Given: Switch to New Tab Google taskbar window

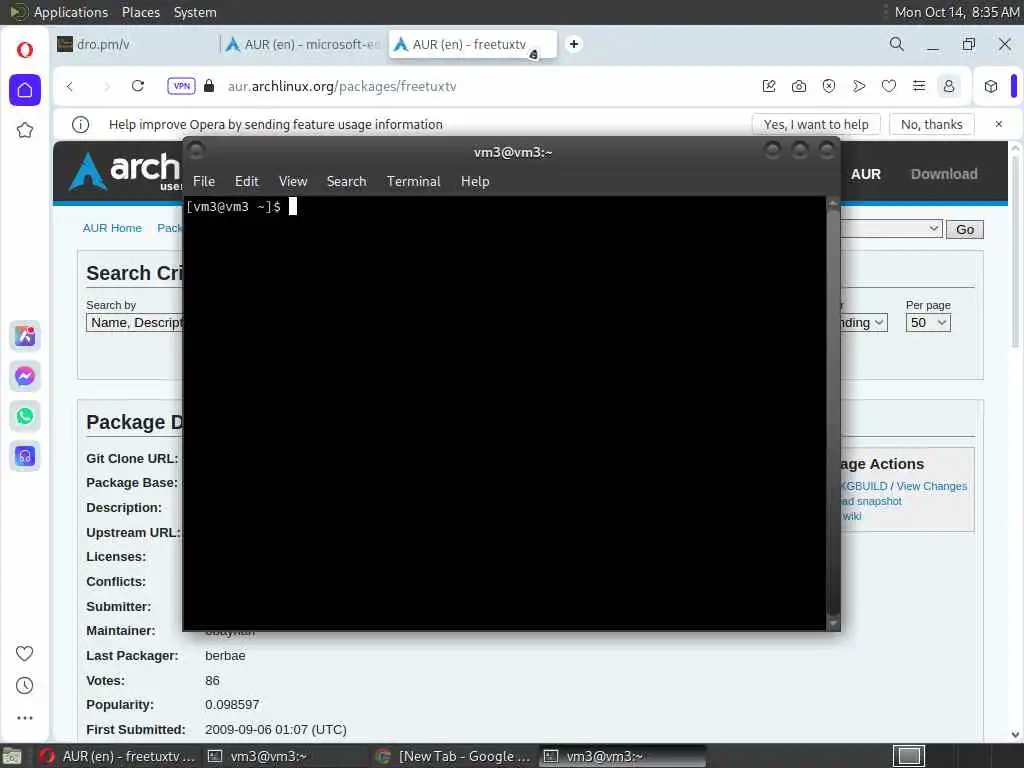Looking at the screenshot, I should (x=455, y=756).
